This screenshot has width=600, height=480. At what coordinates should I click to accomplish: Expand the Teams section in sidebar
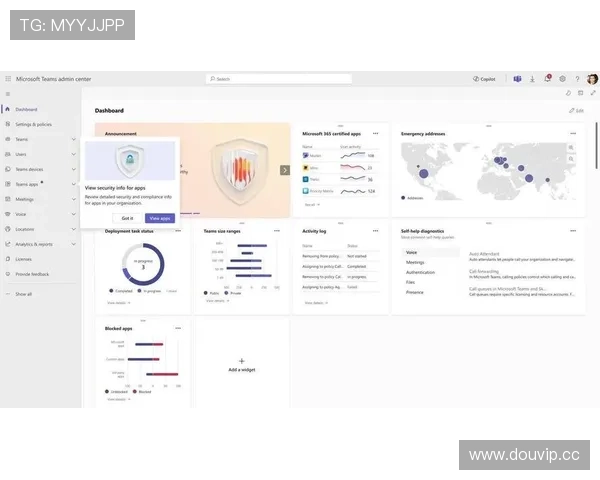74,139
